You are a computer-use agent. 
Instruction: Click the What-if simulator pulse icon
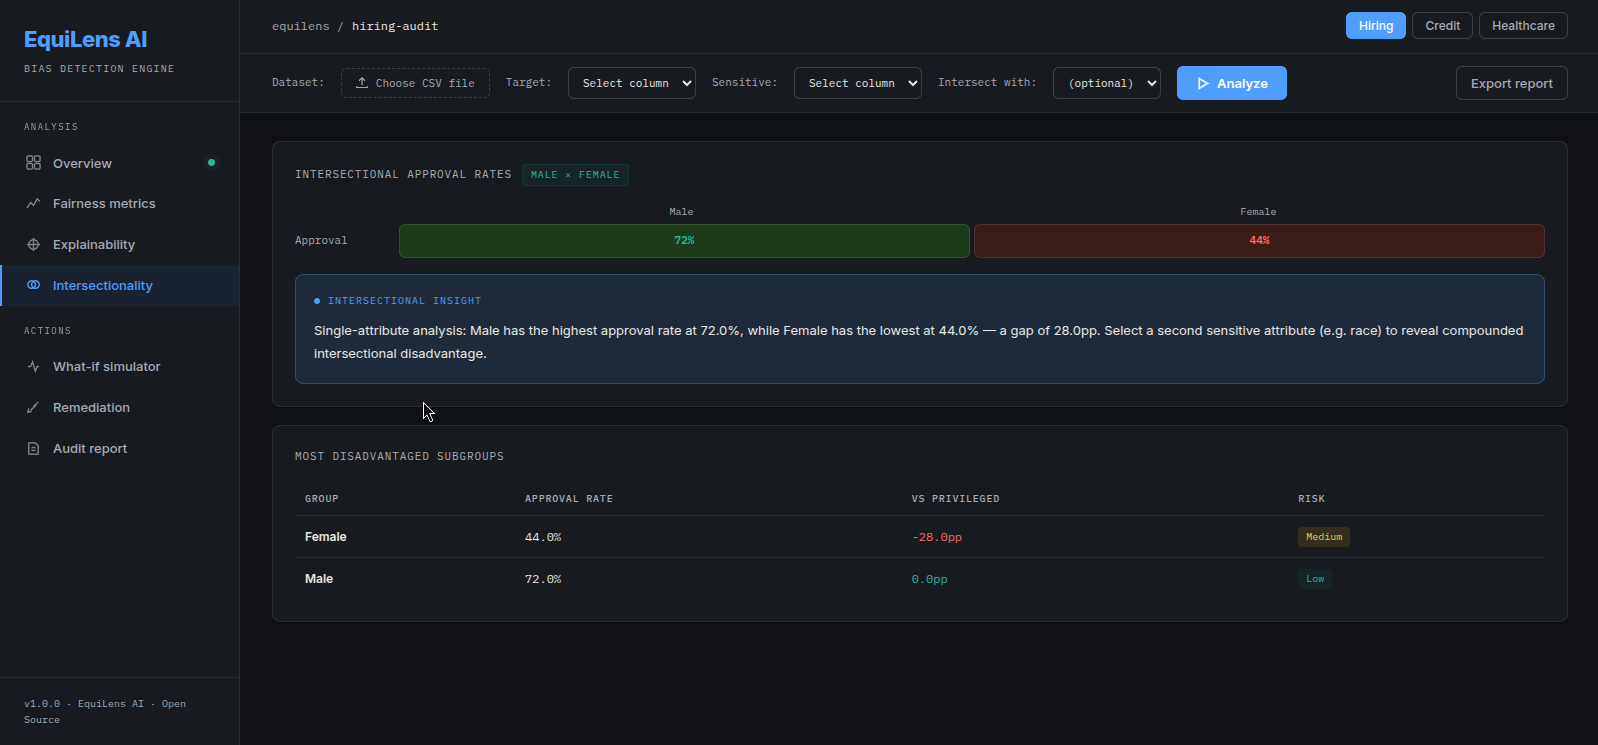[33, 366]
